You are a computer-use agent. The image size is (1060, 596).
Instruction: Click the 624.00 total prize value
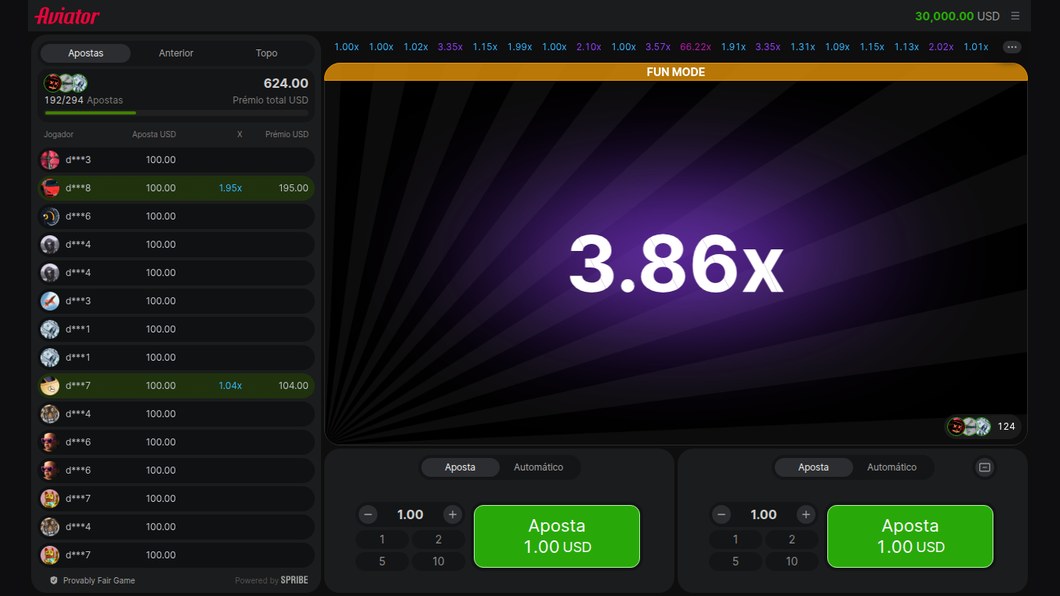coord(285,83)
